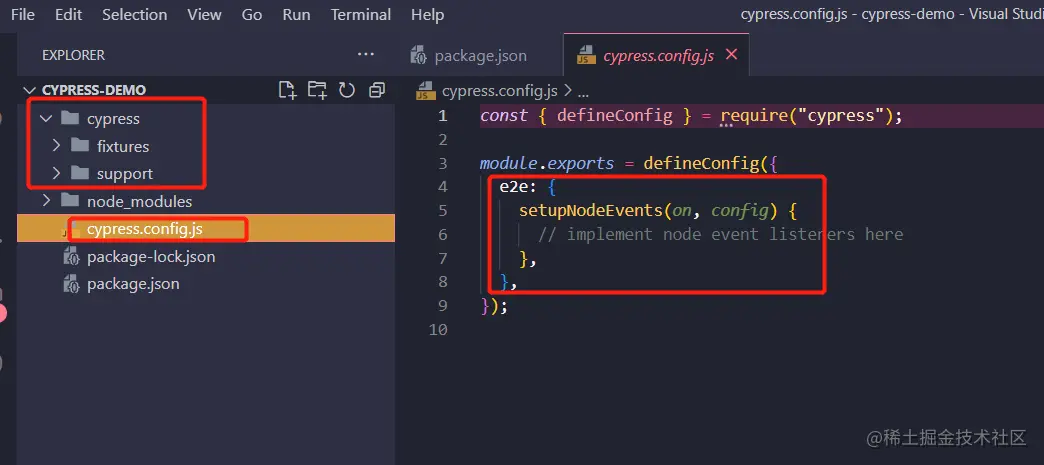Open cypress.config.js in the Explorer tree

(x=206, y=229)
